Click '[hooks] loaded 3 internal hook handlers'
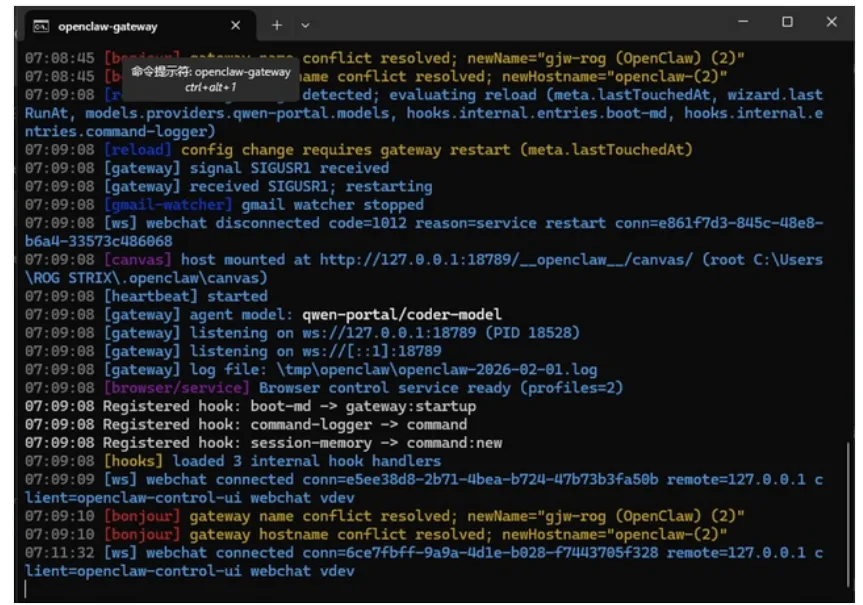The image size is (863, 605). 272,461
